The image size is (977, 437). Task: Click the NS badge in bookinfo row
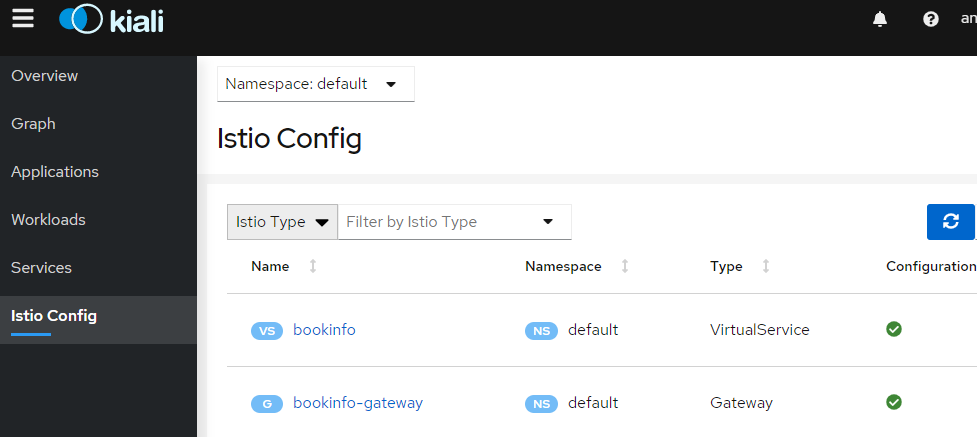541,331
